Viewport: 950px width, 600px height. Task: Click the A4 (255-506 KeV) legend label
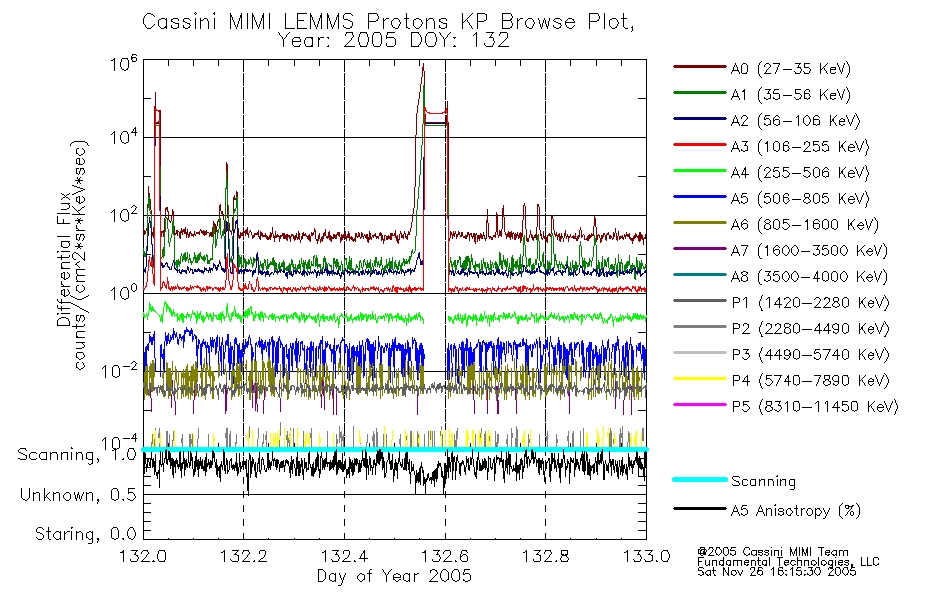[800, 173]
